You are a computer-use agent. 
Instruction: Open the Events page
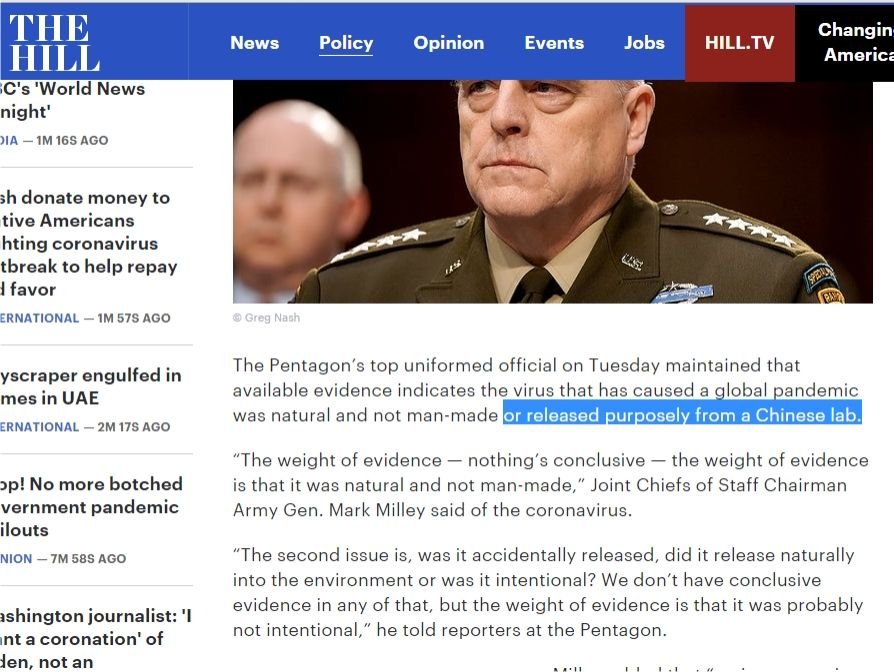coord(554,43)
